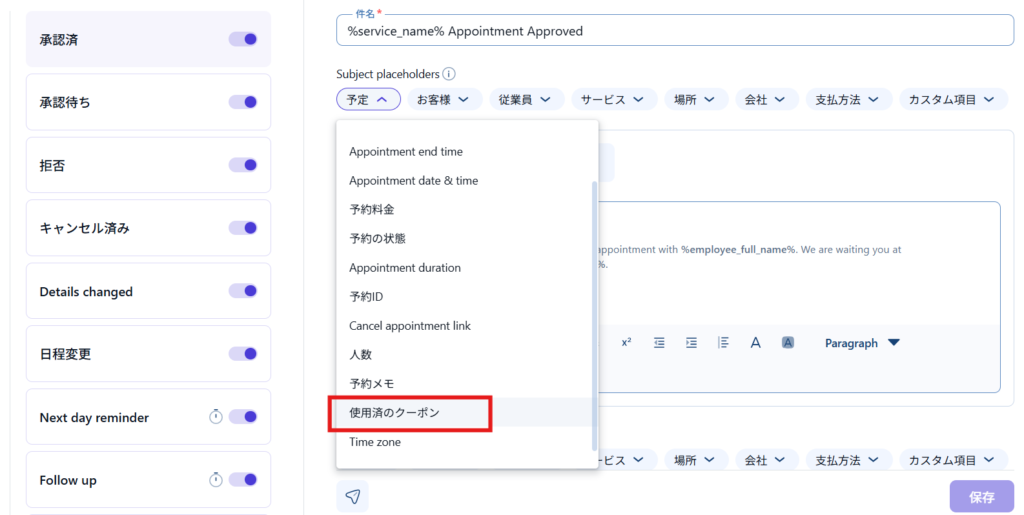The width and height of the screenshot is (1024, 515).
Task: Click the 保存 save button
Action: [x=981, y=496]
